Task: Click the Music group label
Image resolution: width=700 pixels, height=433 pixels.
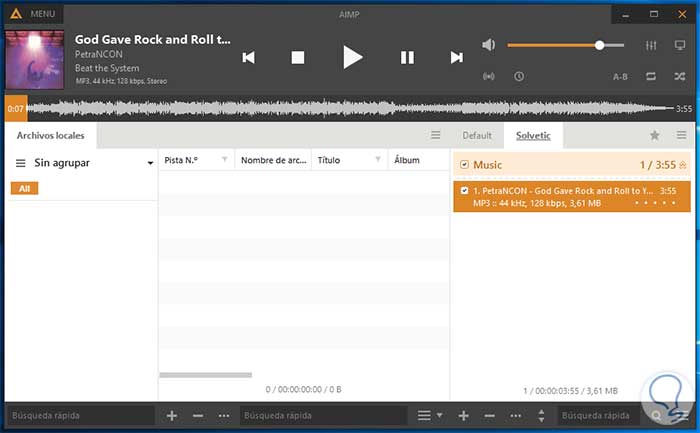Action: tap(487, 165)
